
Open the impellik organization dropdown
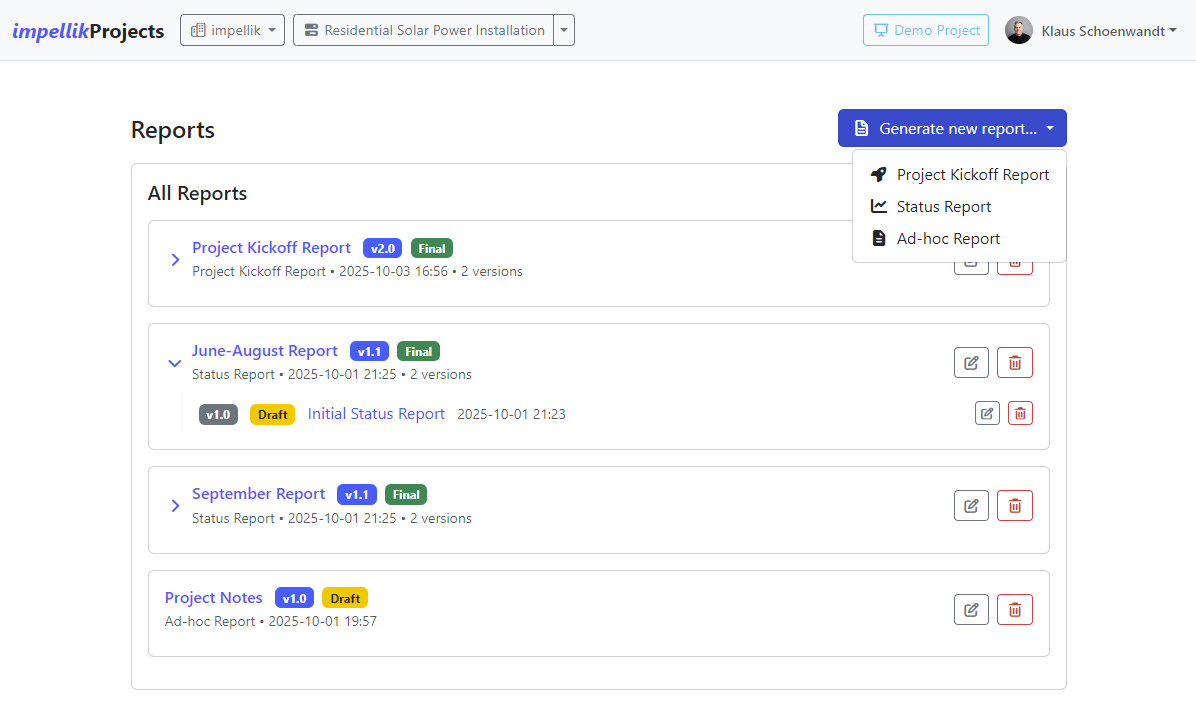click(x=233, y=31)
